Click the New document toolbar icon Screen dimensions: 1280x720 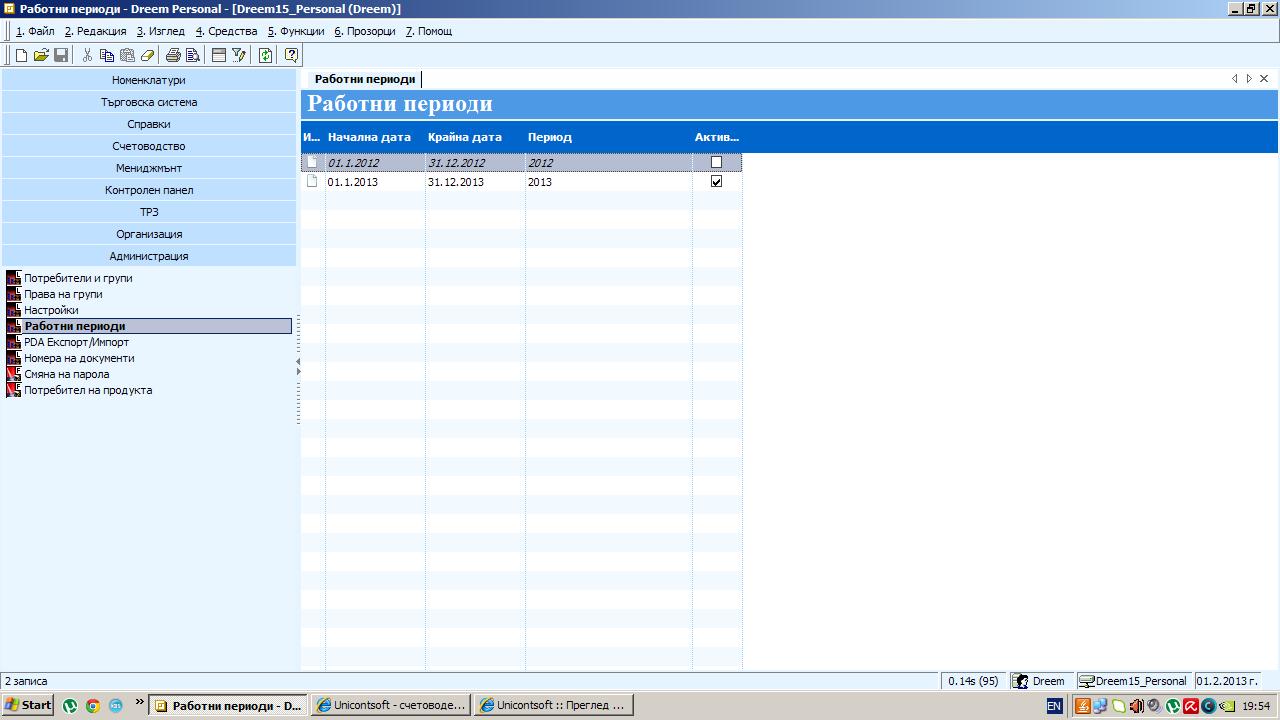21,55
